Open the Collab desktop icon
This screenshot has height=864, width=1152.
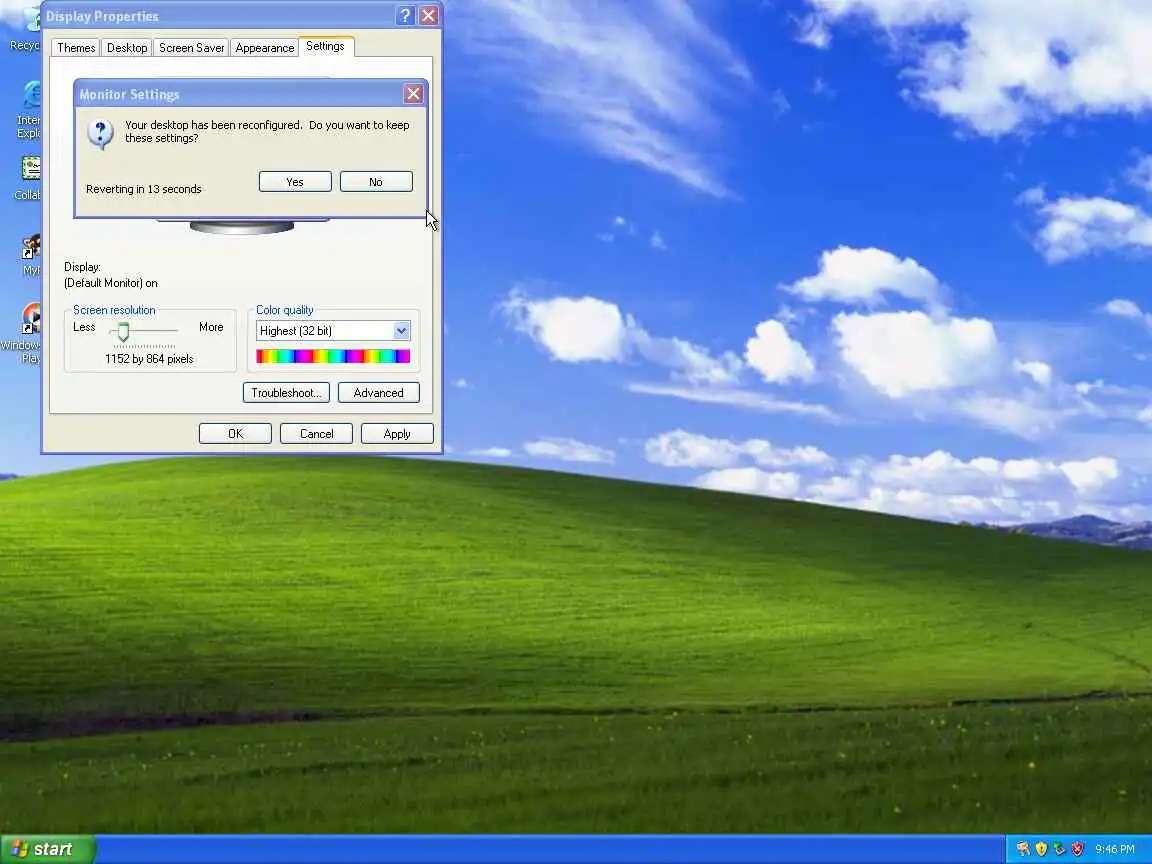[x=29, y=179]
